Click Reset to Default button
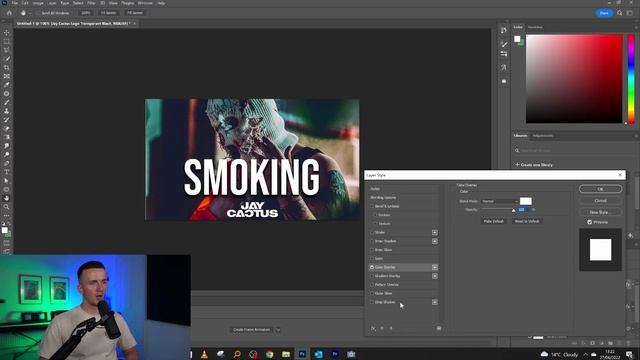The width and height of the screenshot is (640, 360). pos(527,221)
